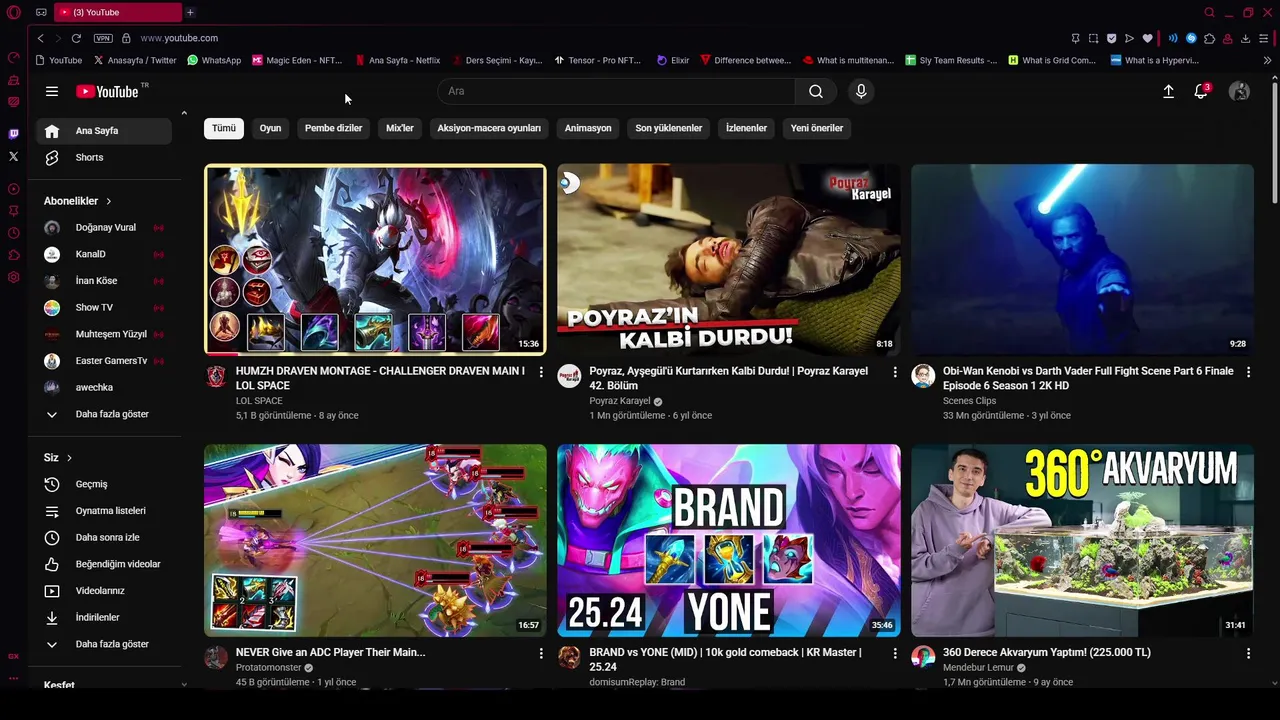Viewport: 1280px width, 720px height.
Task: Open Shorts in sidebar
Action: pyautogui.click(x=104, y=157)
